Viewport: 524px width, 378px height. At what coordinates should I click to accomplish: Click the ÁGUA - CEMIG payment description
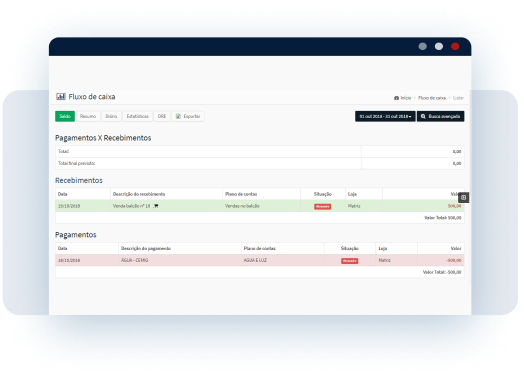pos(135,260)
